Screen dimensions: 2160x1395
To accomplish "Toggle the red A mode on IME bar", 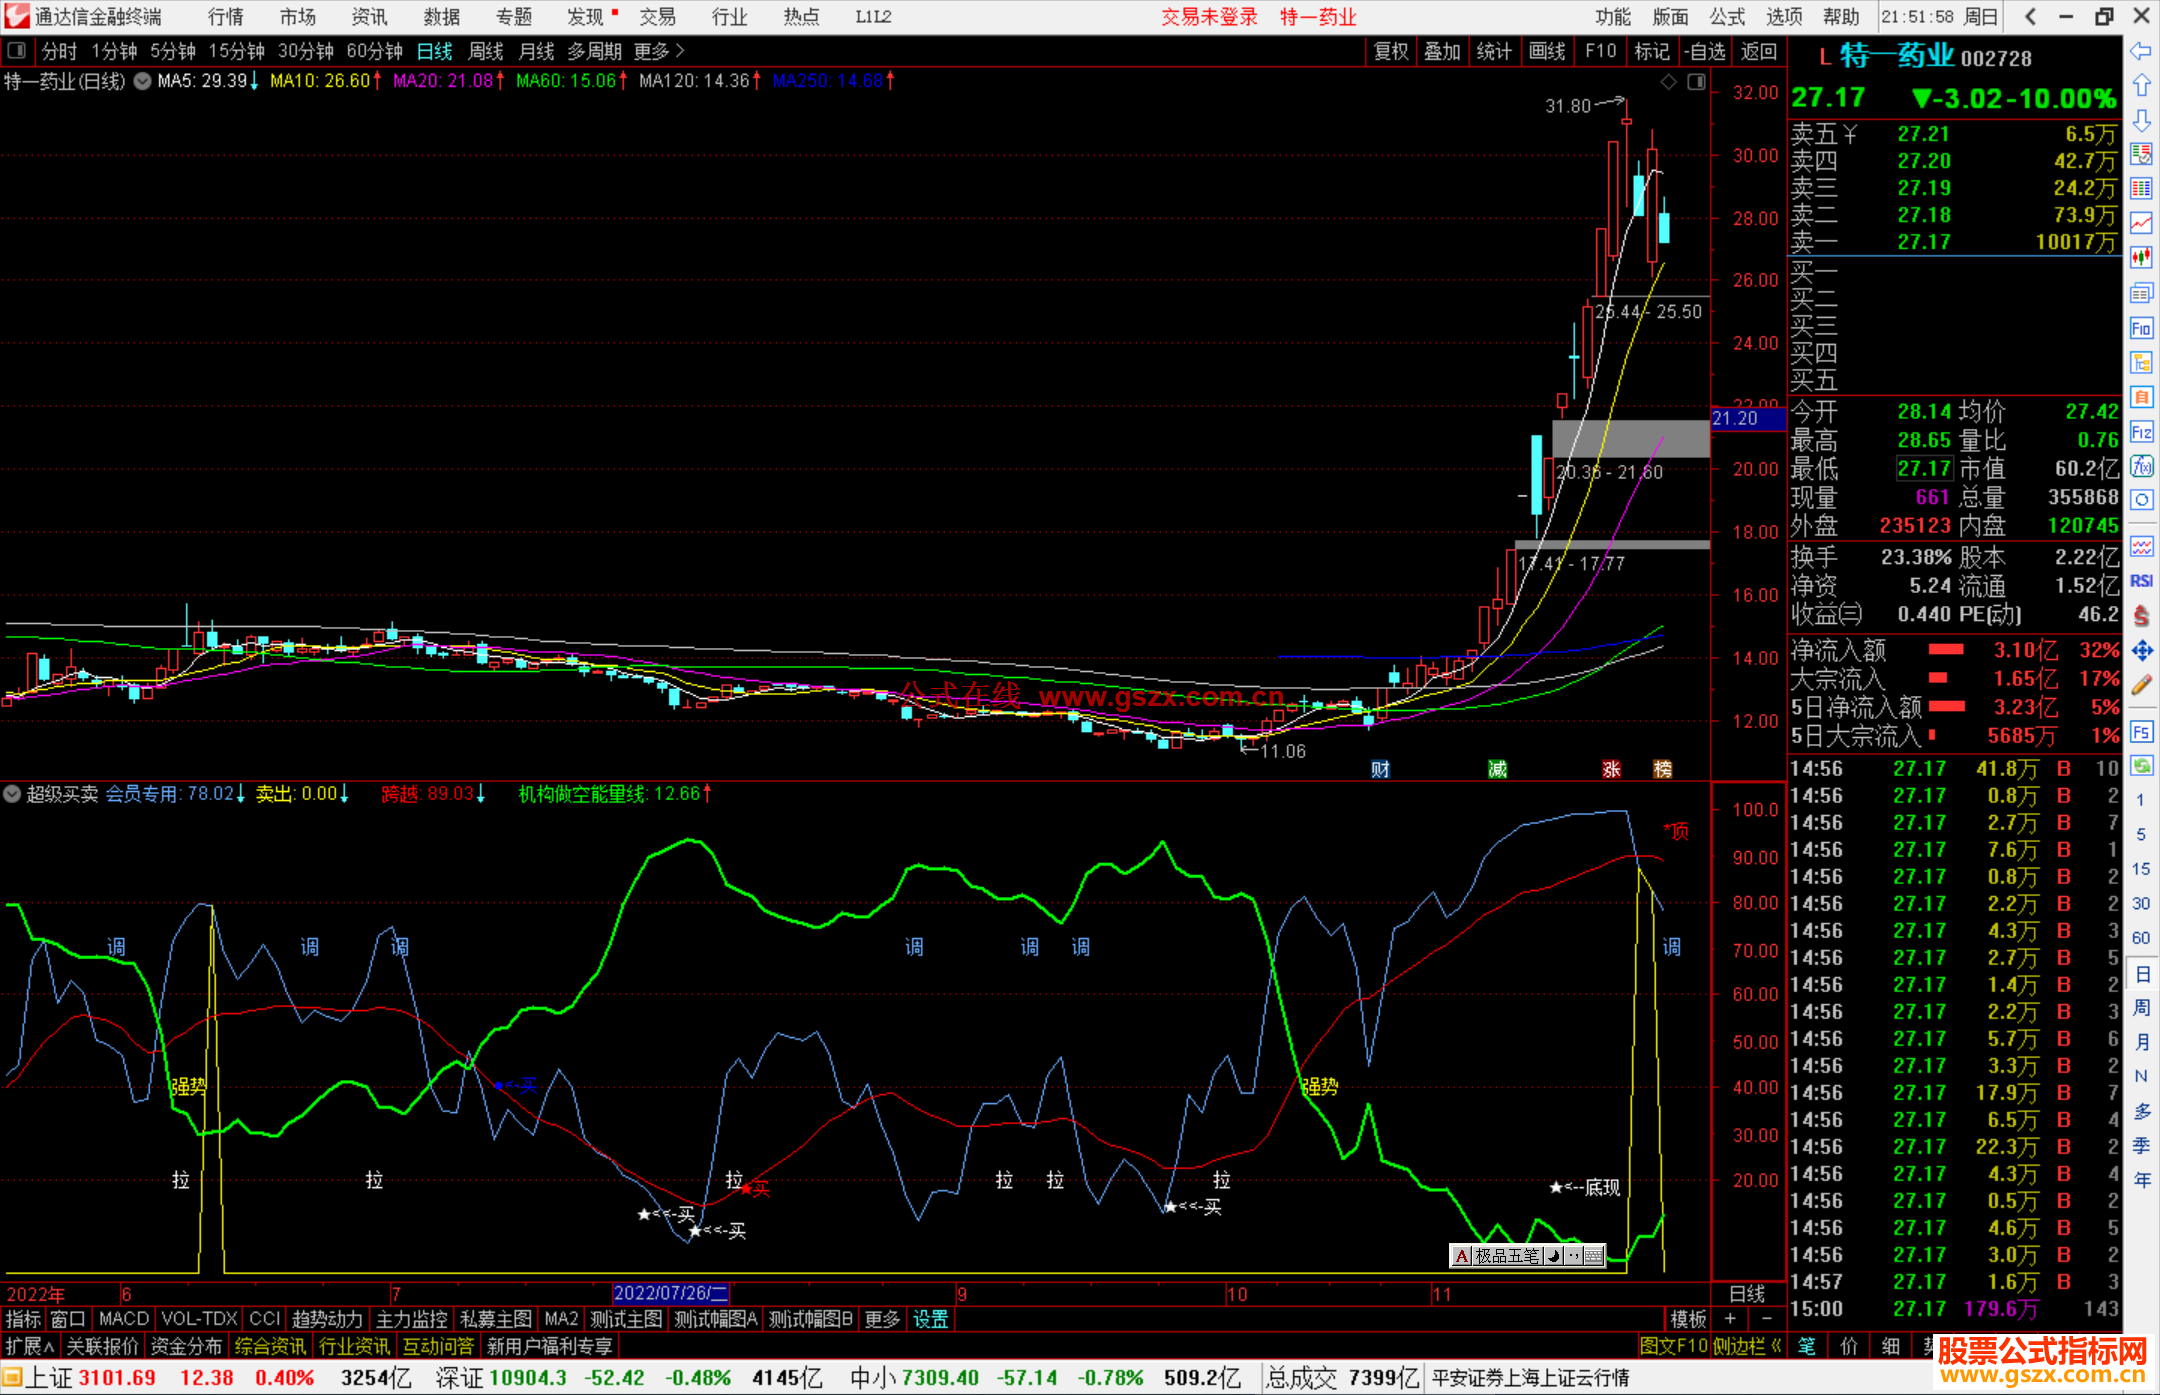I will pos(1462,1256).
